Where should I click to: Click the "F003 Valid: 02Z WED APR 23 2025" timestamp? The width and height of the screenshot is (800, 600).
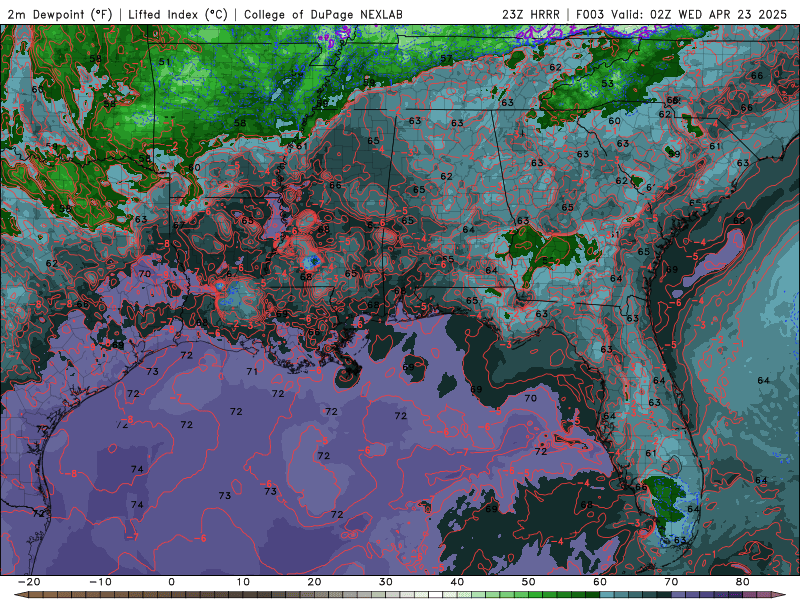(682, 15)
